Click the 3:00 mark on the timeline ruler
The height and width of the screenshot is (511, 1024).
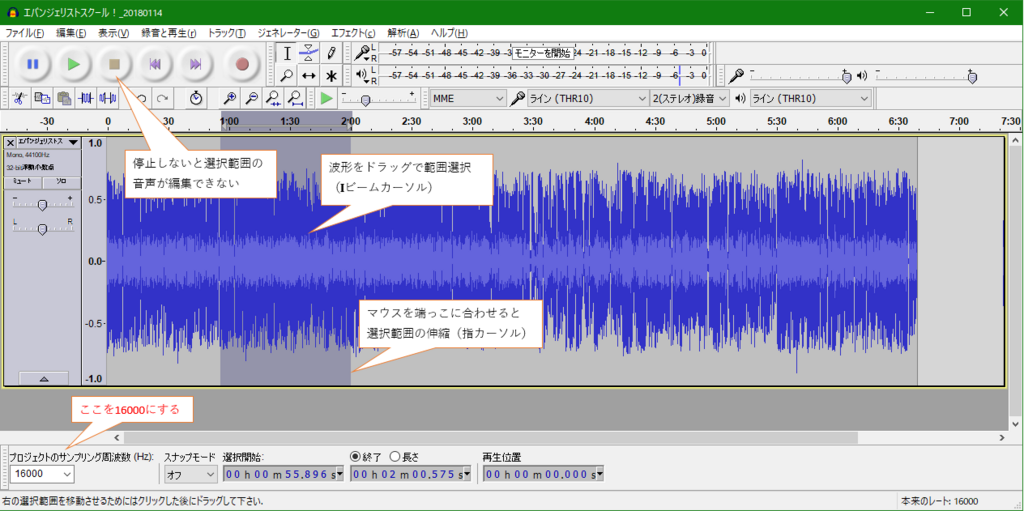(x=472, y=121)
